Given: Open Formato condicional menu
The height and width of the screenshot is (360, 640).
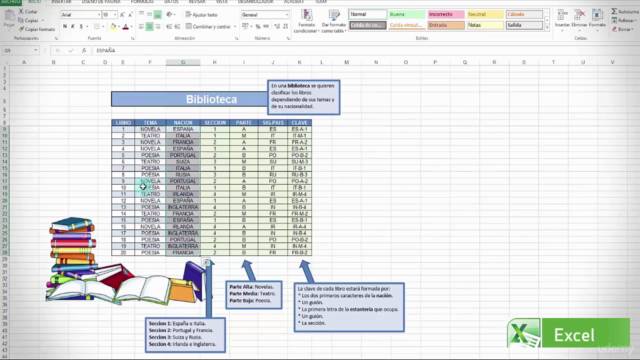Looking at the screenshot, I should [306, 21].
